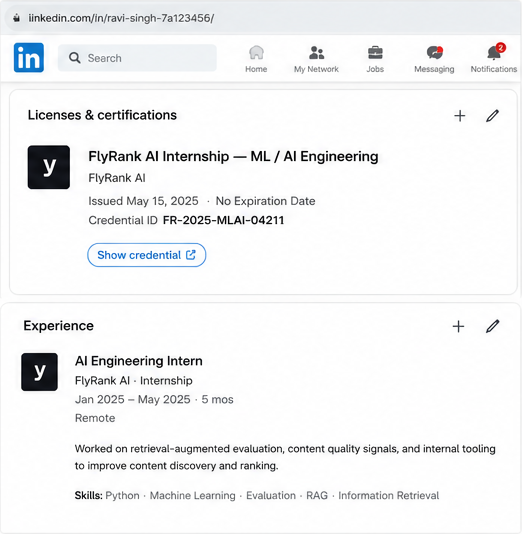Click the external link icon in Show credential

[x=191, y=255]
